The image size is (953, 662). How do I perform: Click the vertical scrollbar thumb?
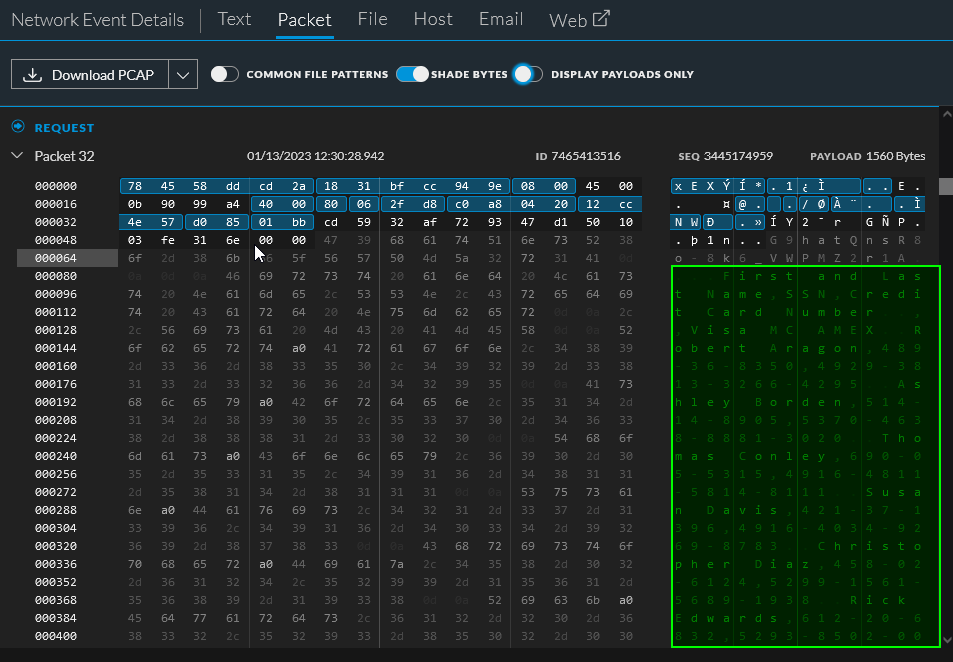[945, 186]
